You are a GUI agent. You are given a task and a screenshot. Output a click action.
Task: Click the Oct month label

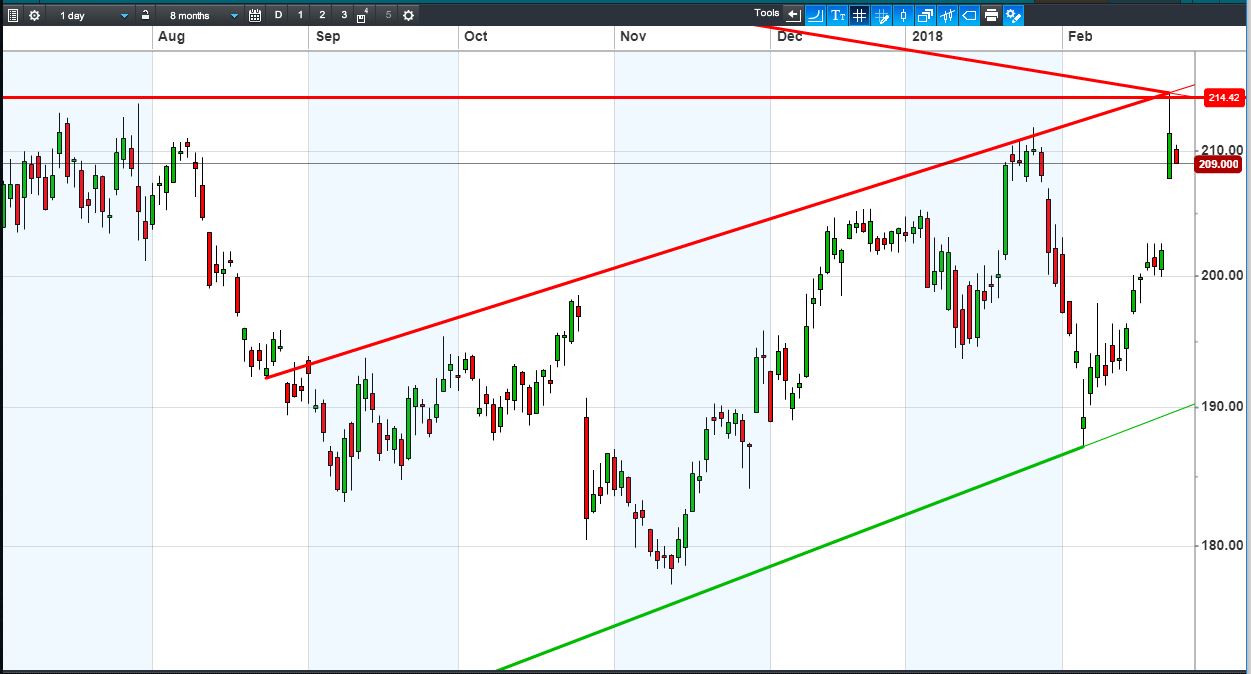pos(476,36)
